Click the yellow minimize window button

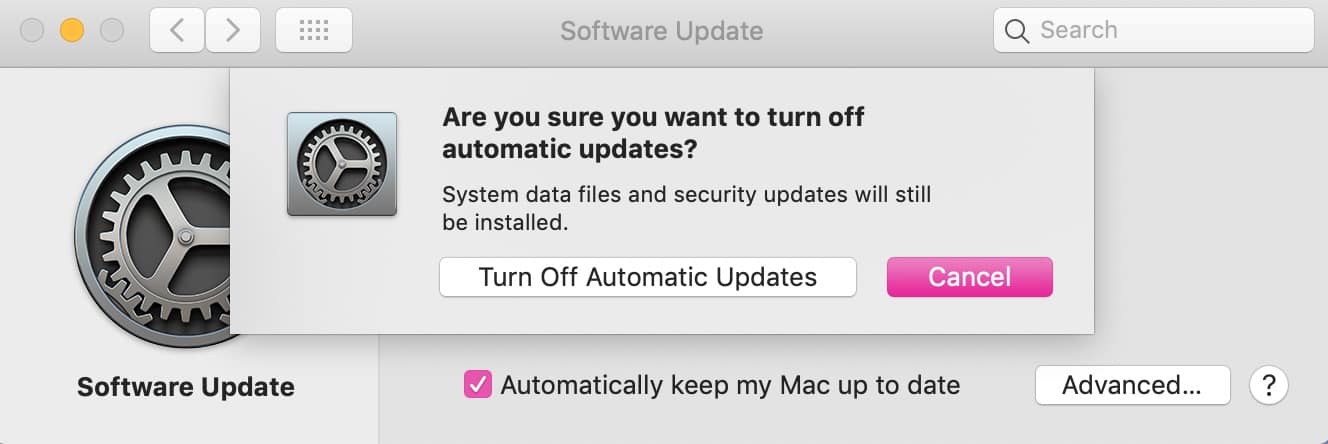(72, 31)
